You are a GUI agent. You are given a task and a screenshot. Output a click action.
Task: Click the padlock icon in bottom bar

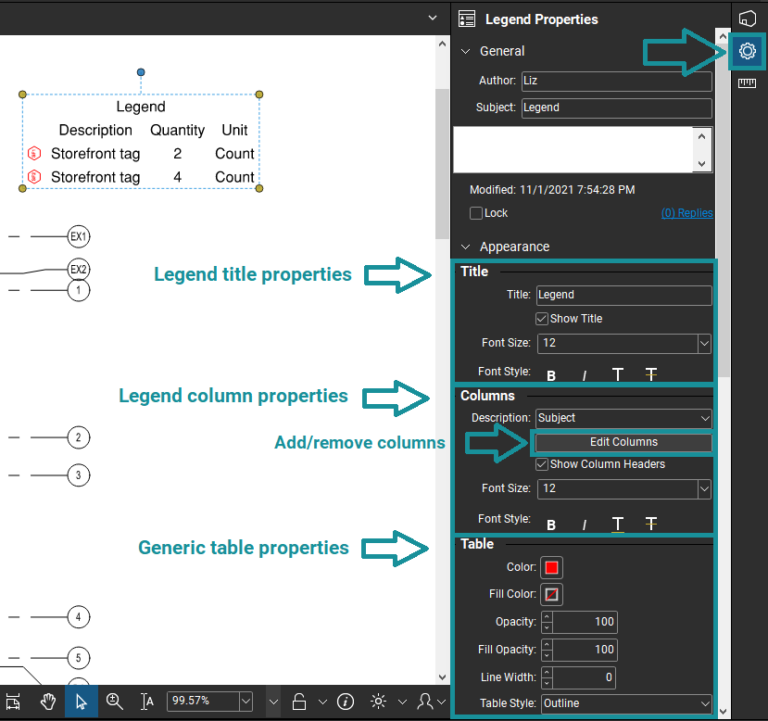coord(299,701)
